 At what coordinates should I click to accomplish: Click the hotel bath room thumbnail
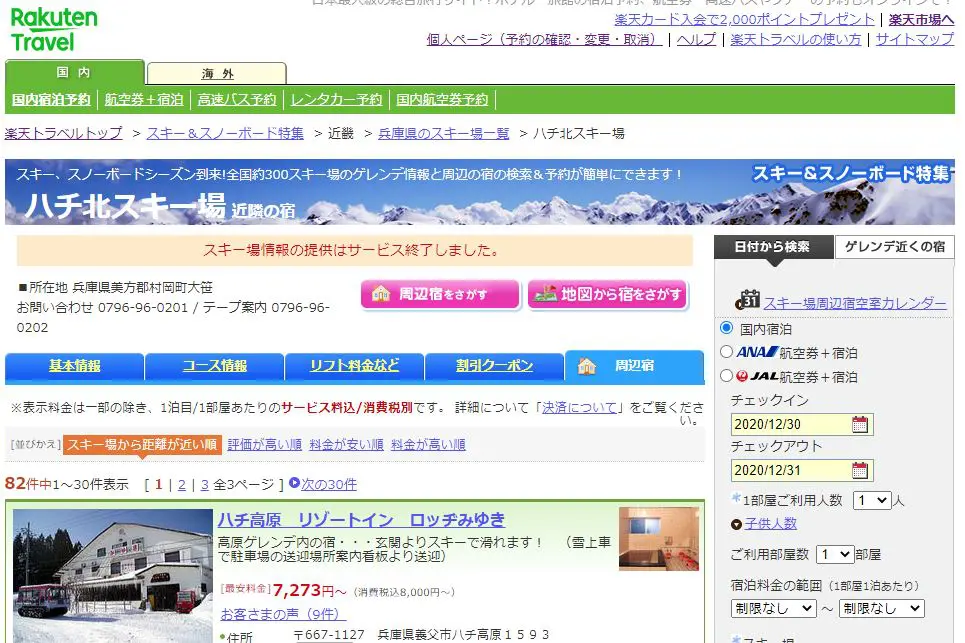pyautogui.click(x=659, y=539)
